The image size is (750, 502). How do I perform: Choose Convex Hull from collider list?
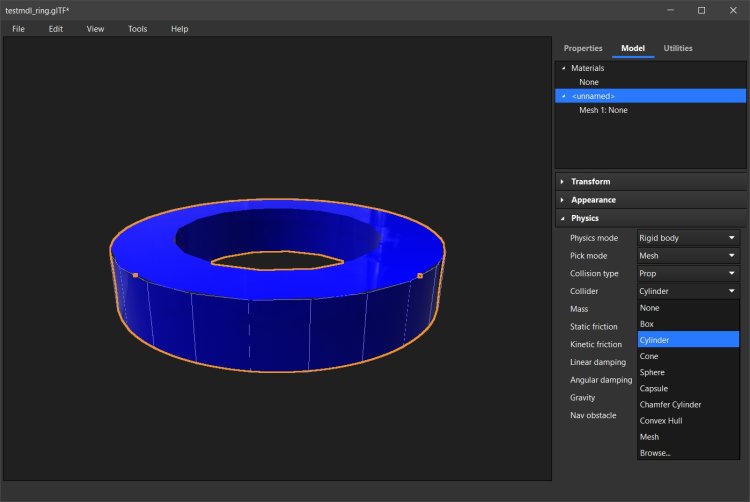pyautogui.click(x=662, y=421)
